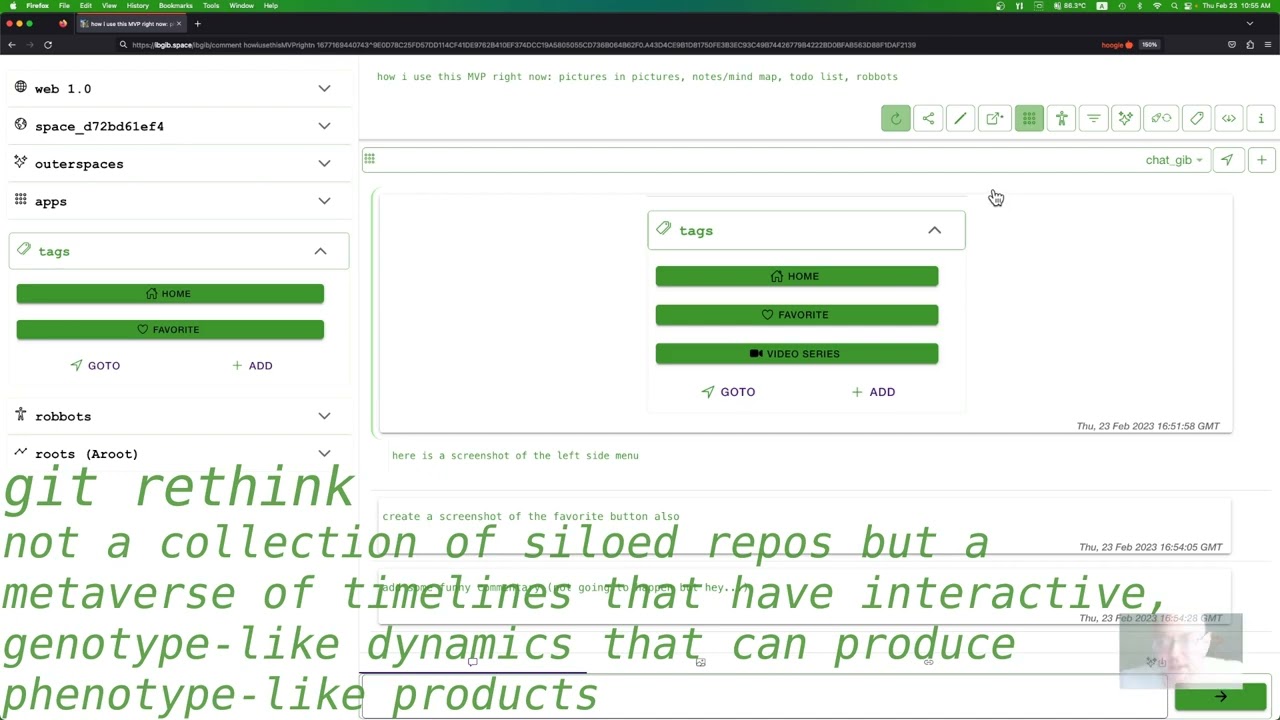Click the robbot figure icon in the toolbar

point(1061,119)
